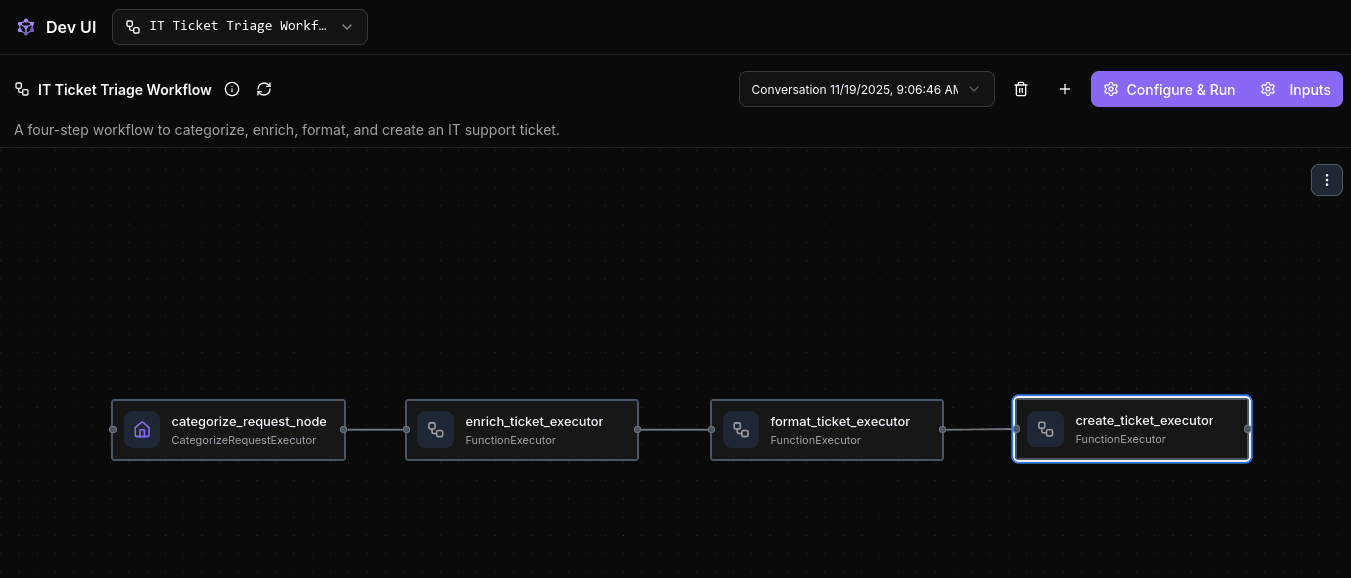Click the trash icon to delete the conversation
This screenshot has height=578, width=1351.
1021,89
